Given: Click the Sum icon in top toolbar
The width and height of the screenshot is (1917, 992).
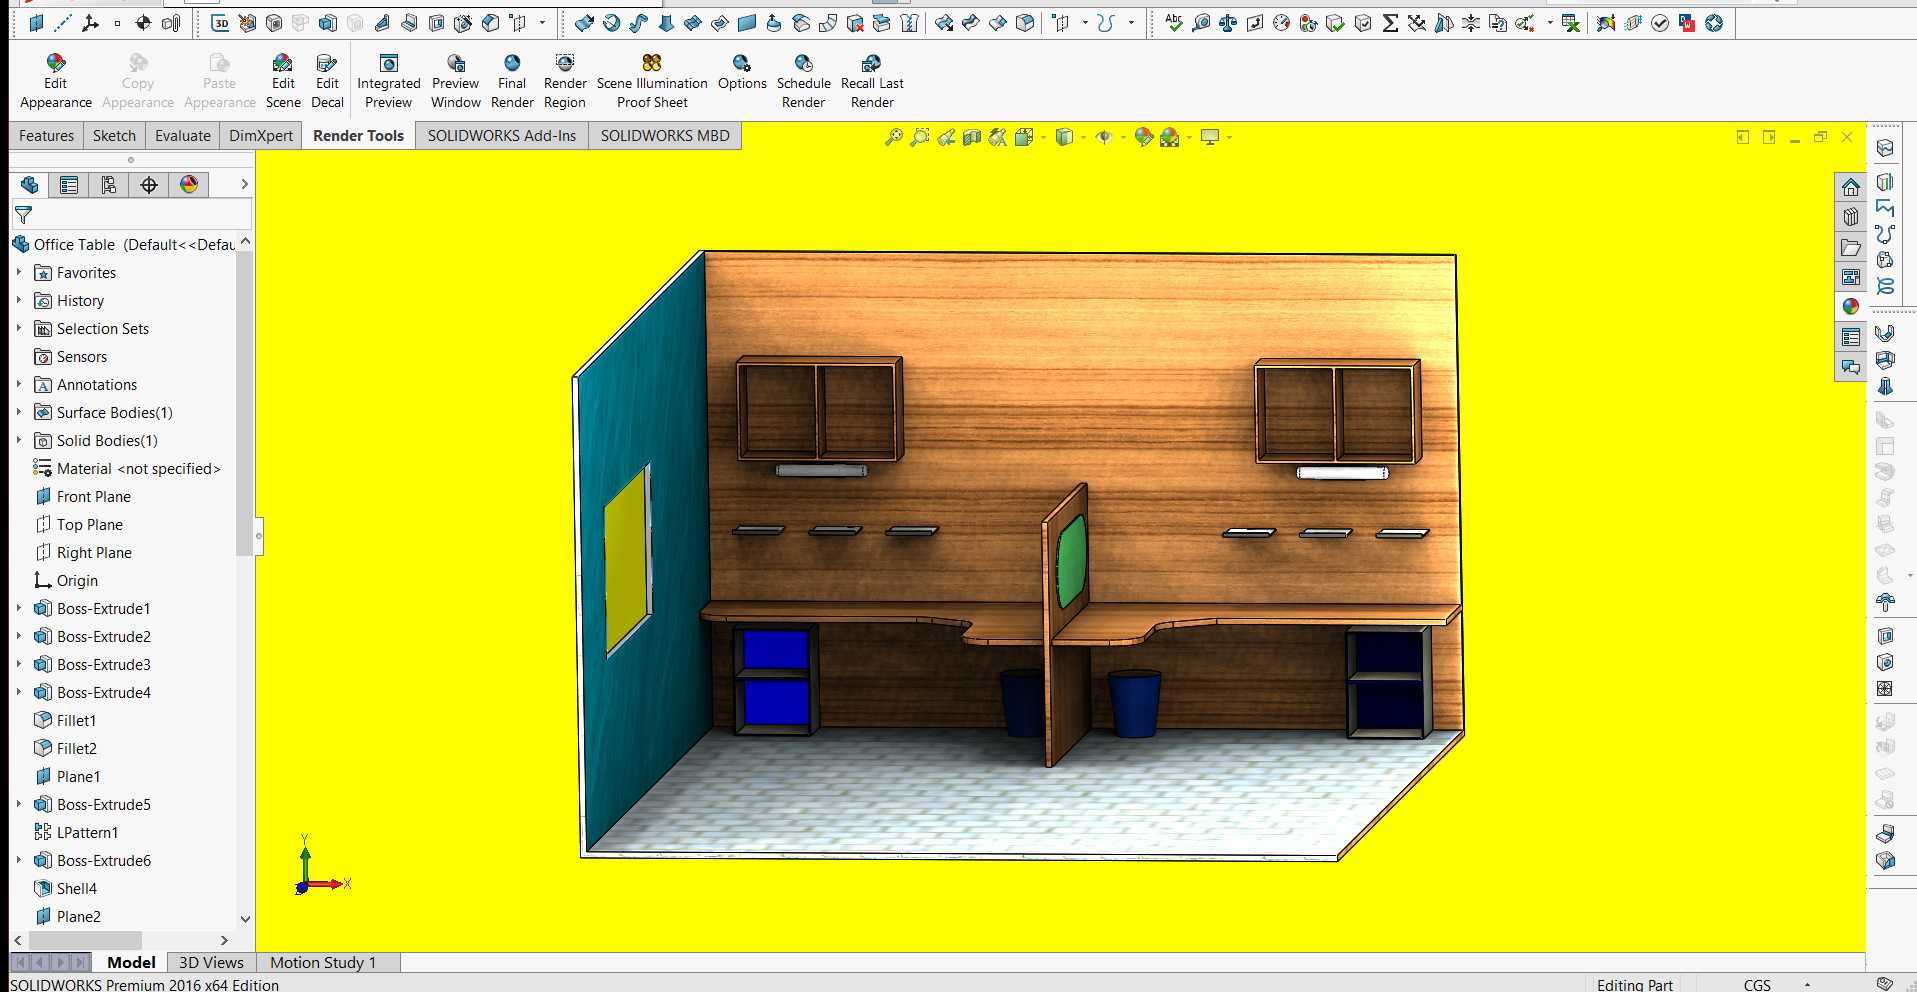Looking at the screenshot, I should tap(1390, 23).
